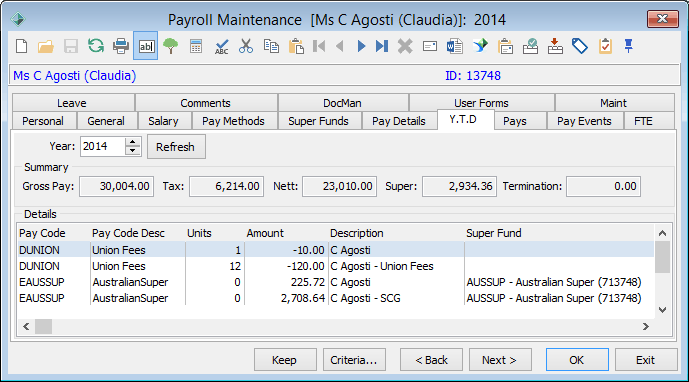Go to next record blue arrow
The image size is (689, 382).
[361, 46]
